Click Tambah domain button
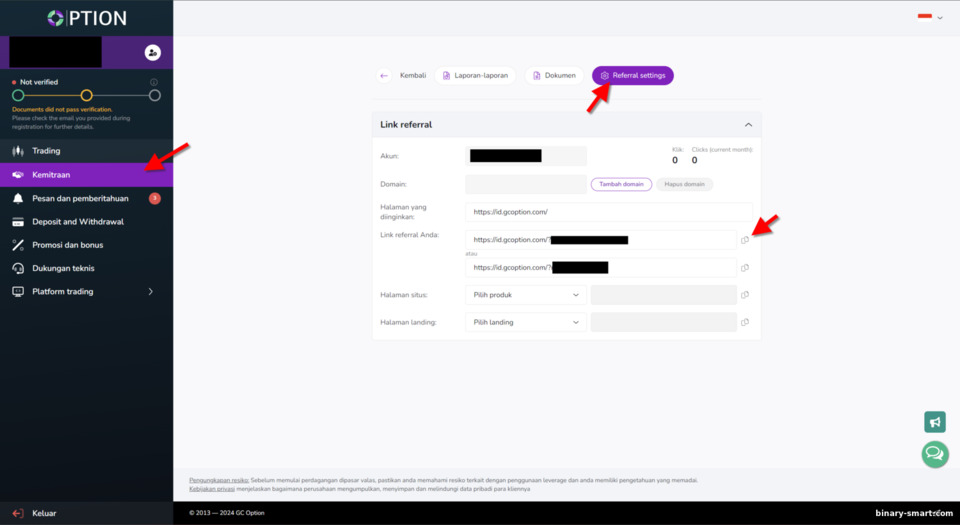 tap(621, 184)
